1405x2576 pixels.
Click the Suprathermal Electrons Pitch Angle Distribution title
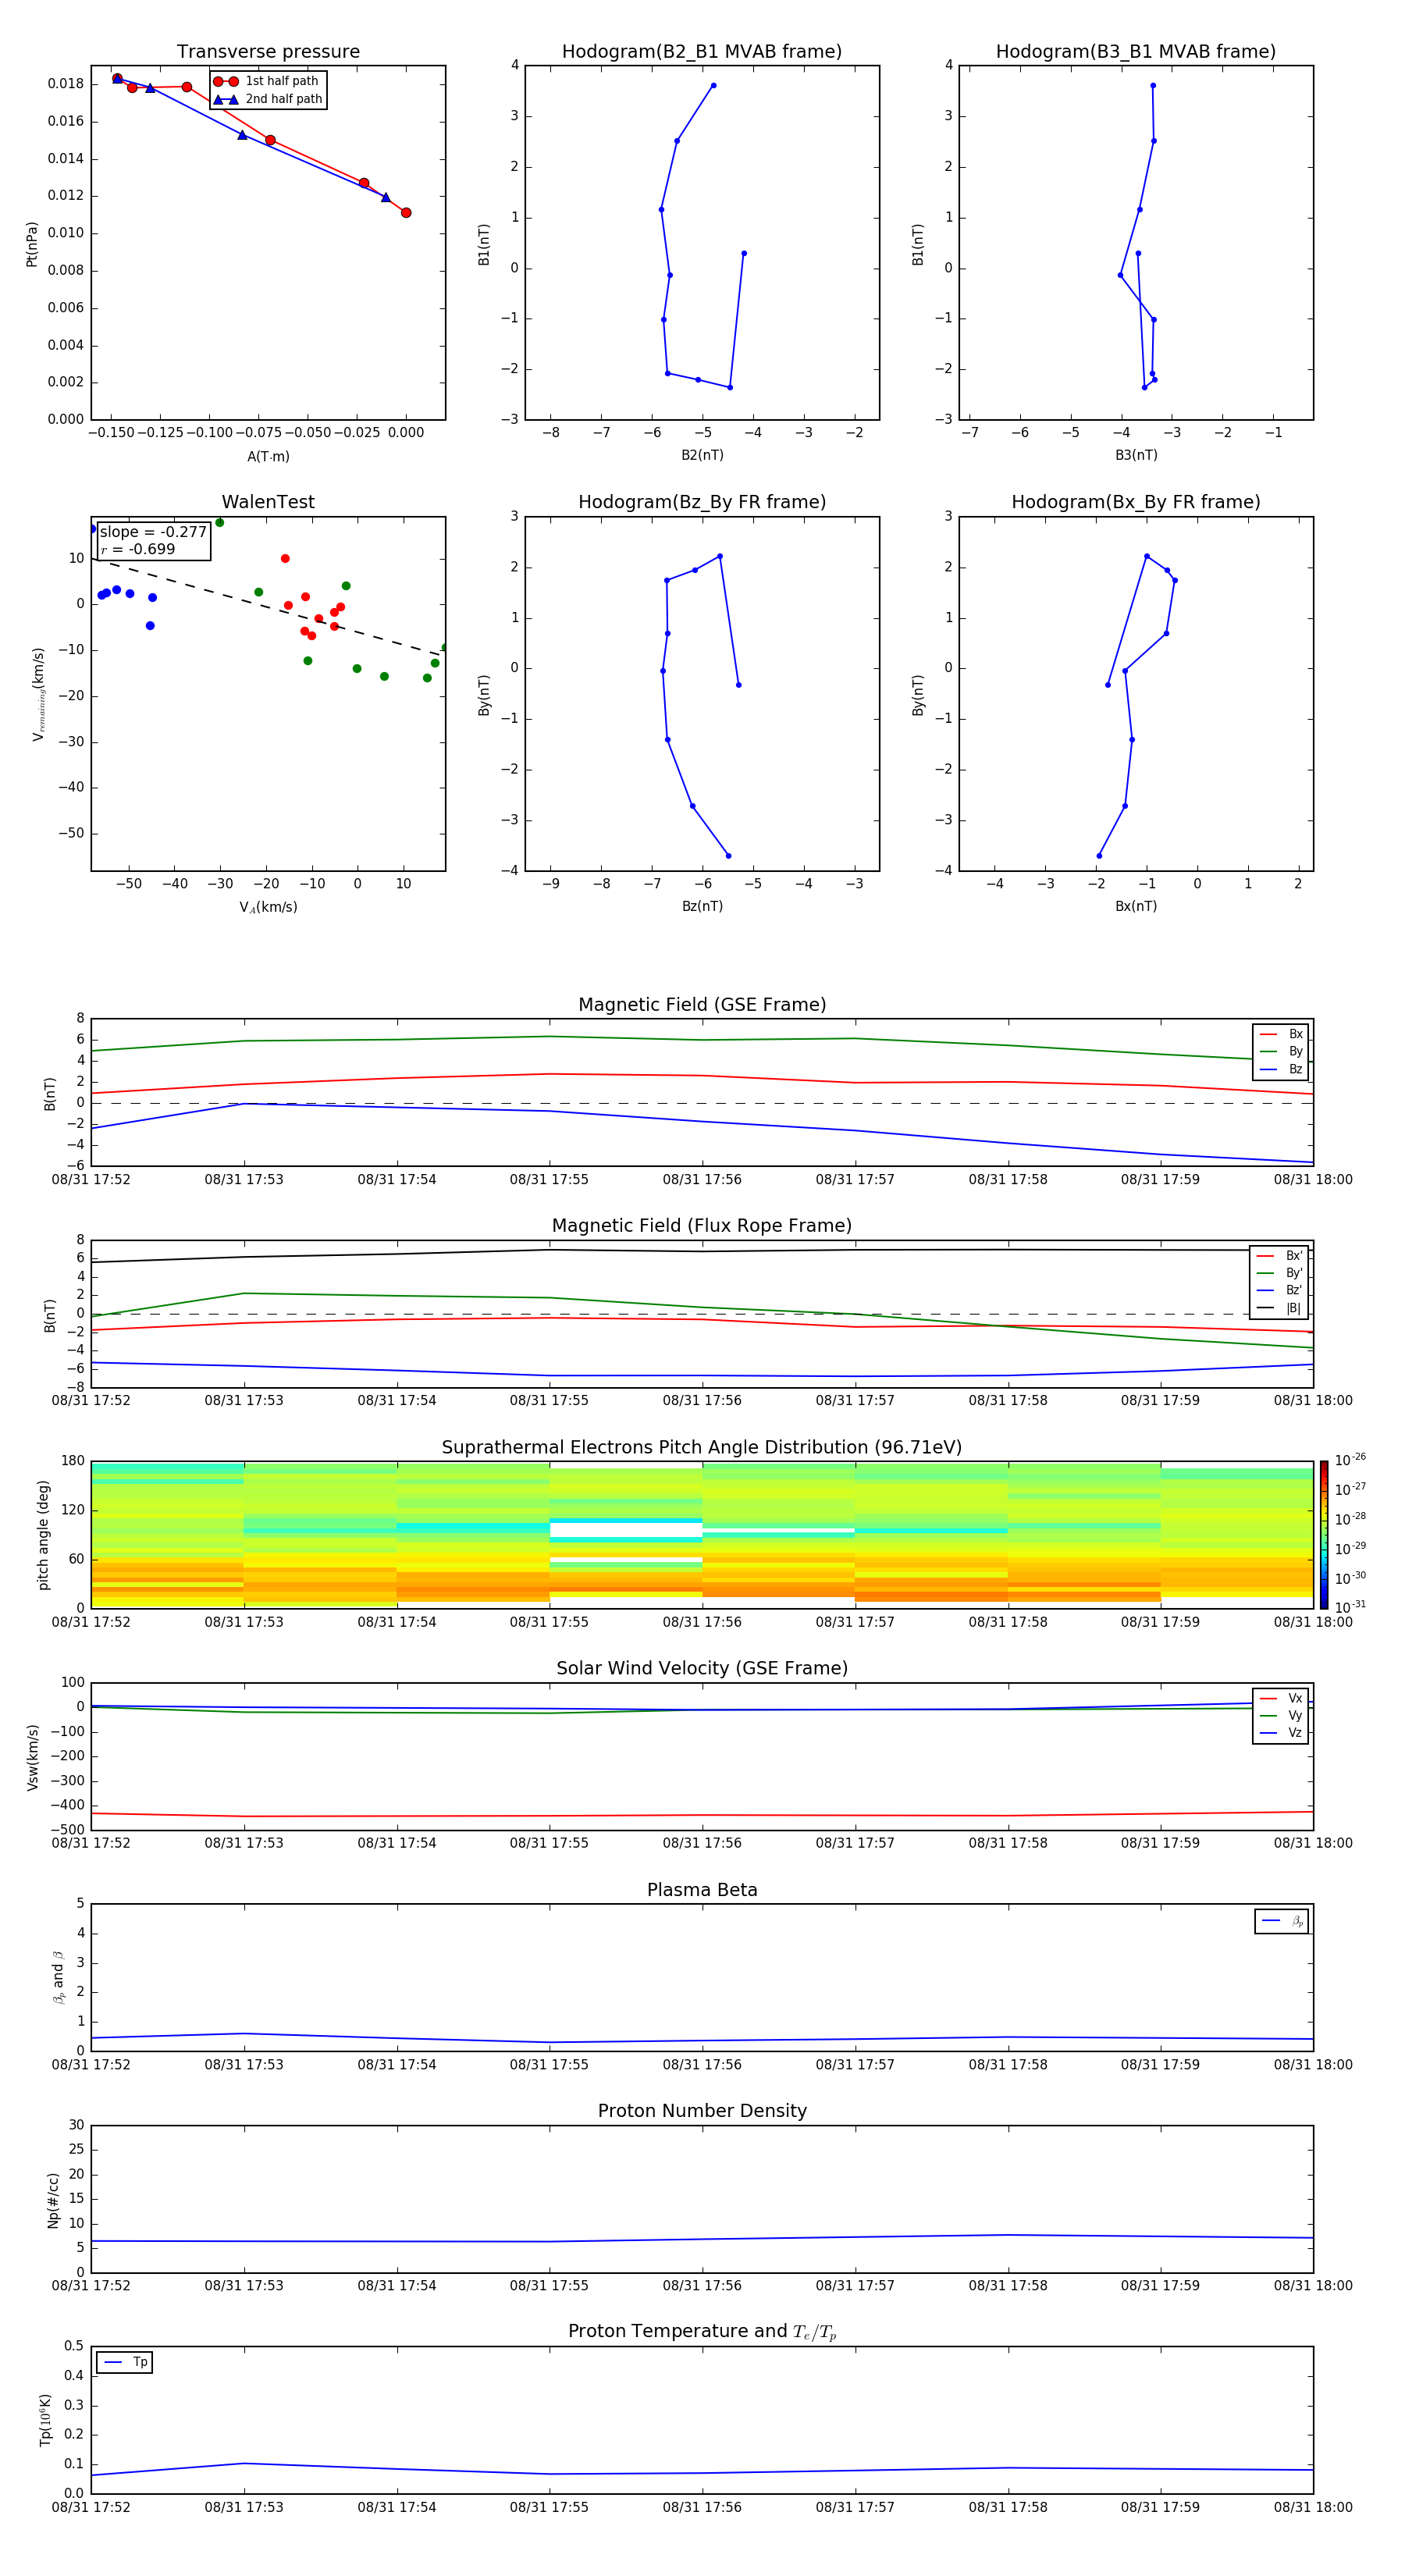tap(702, 1448)
